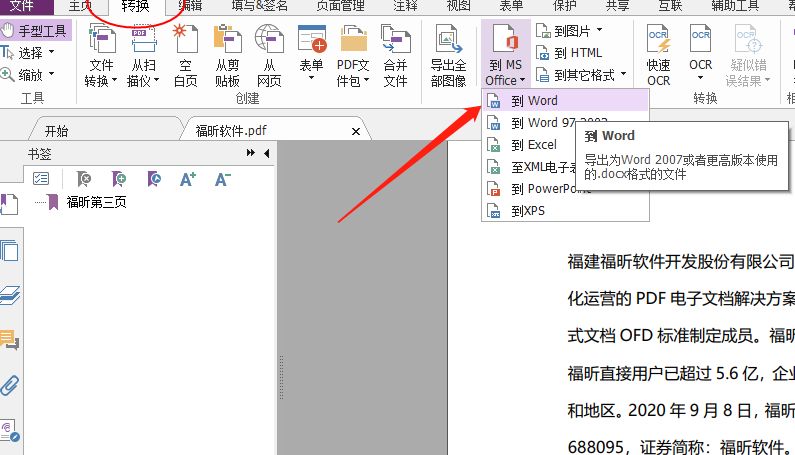This screenshot has width=795, height=455.
Task: Select the 福昕第三页 bookmark
Action: 96,202
